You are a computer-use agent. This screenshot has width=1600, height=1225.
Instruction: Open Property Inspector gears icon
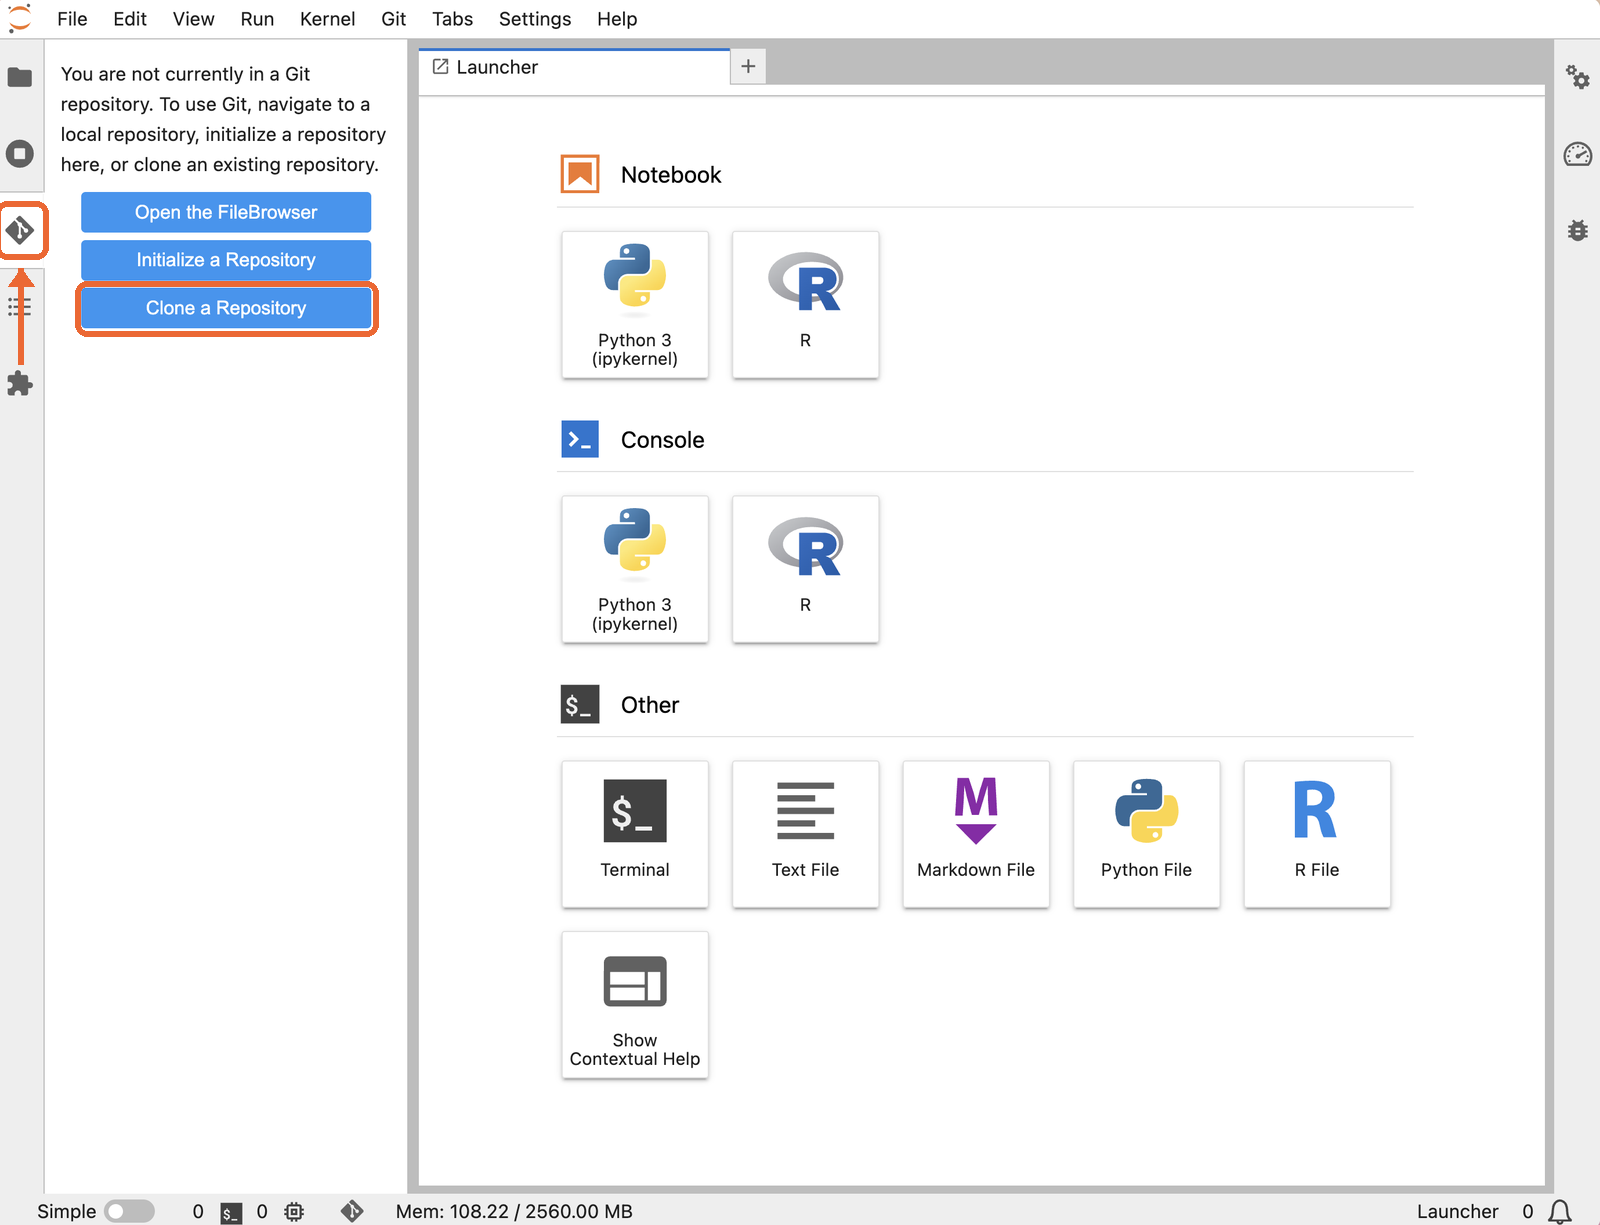[1577, 77]
